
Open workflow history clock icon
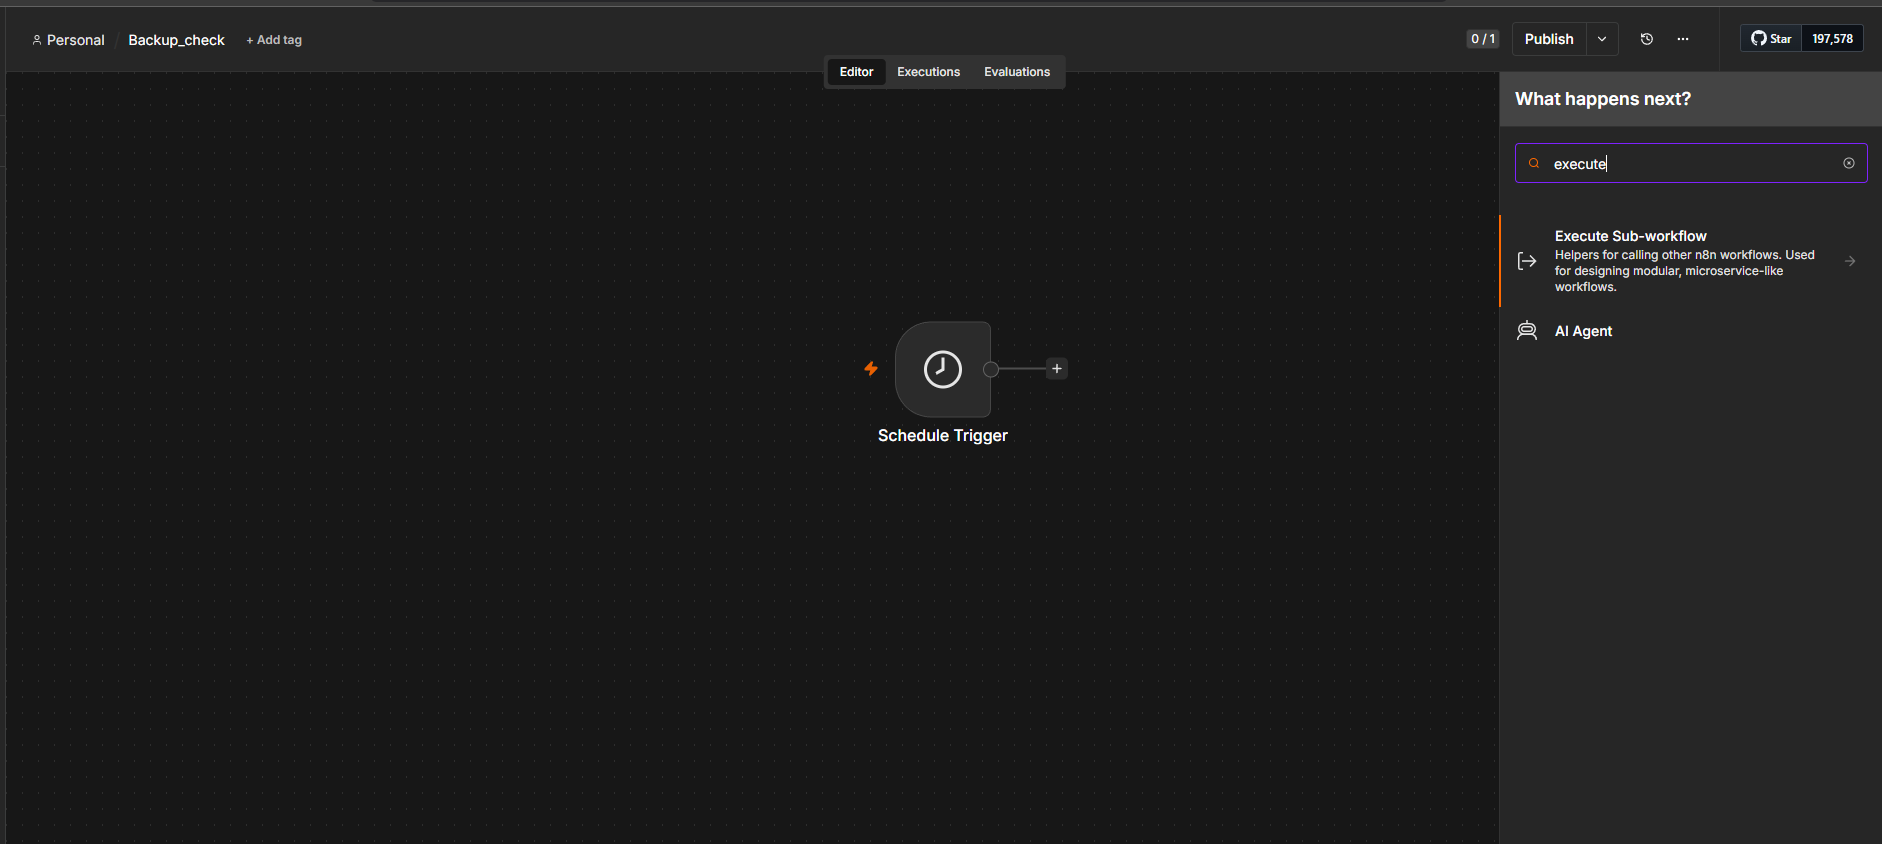pyautogui.click(x=1647, y=39)
